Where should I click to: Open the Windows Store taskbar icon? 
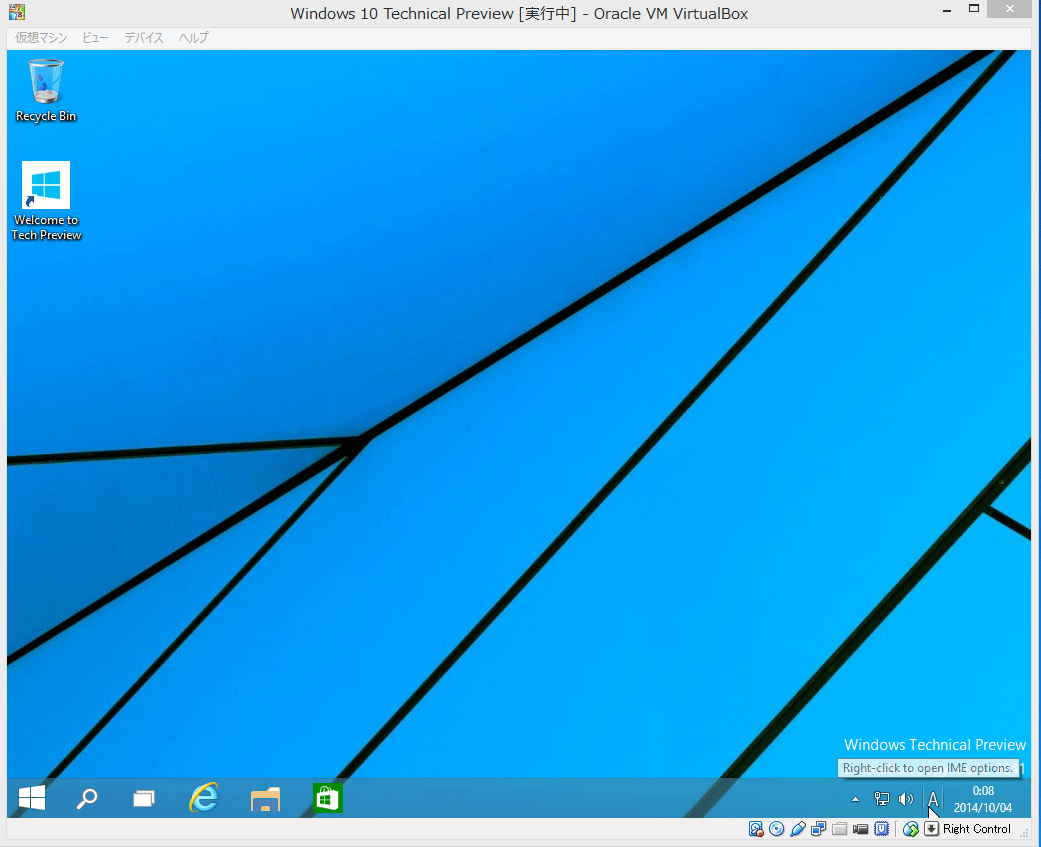coord(328,798)
